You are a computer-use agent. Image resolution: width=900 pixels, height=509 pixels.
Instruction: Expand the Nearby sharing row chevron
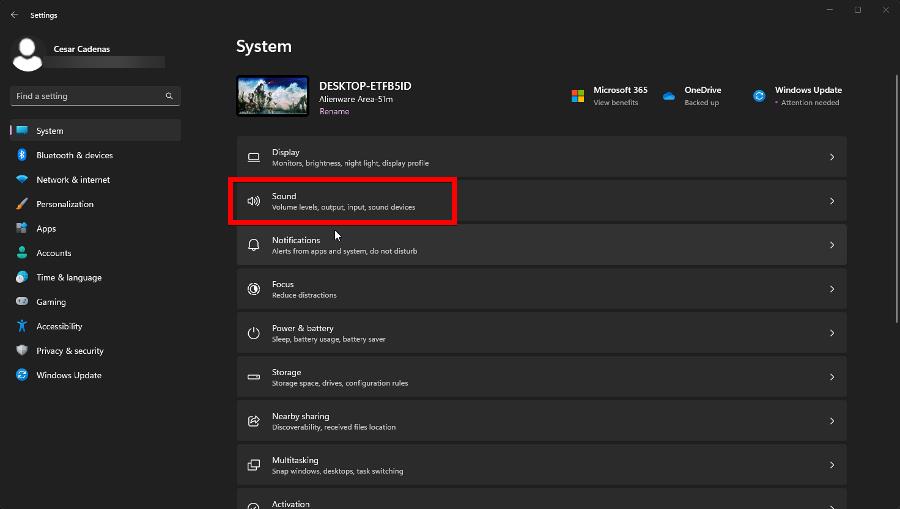tap(832, 421)
